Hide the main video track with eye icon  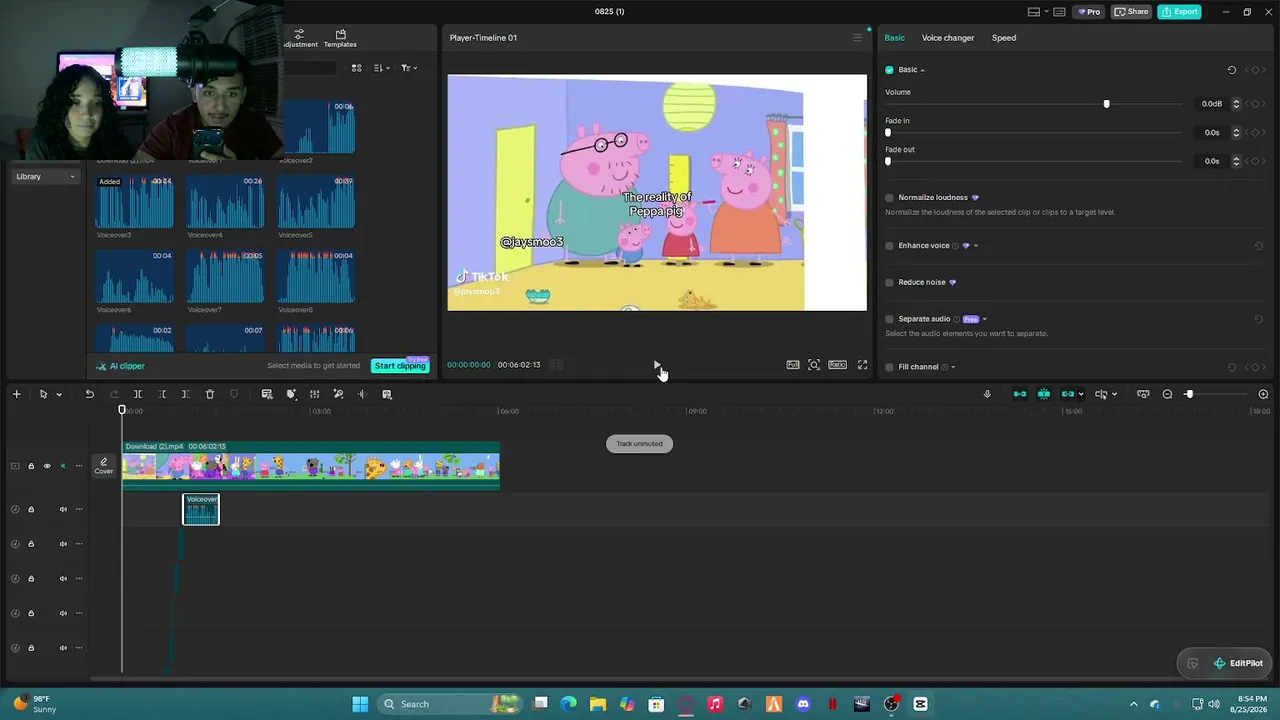click(46, 466)
